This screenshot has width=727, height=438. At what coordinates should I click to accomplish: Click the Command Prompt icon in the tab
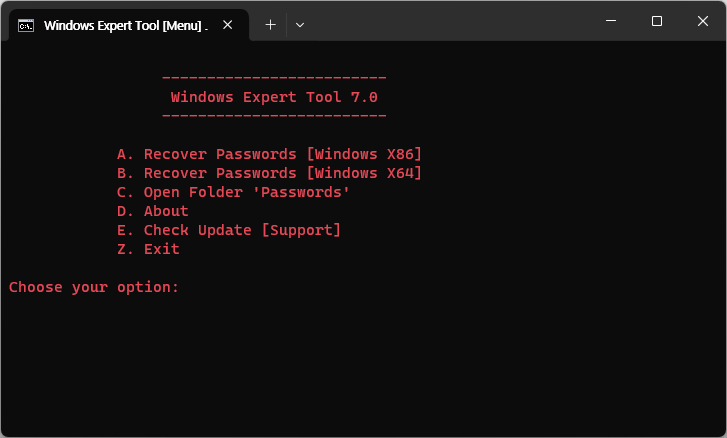click(27, 25)
